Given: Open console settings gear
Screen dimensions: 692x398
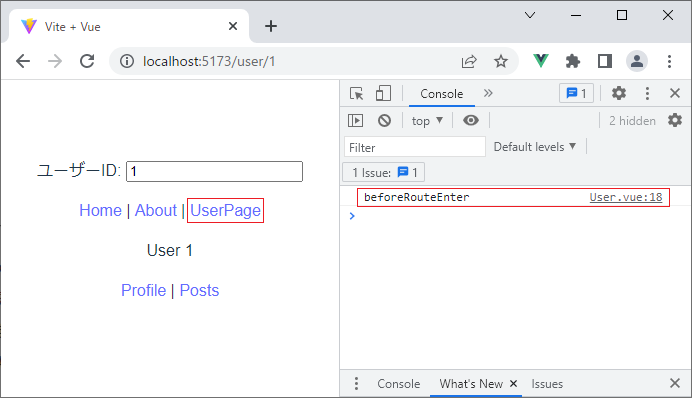Looking at the screenshot, I should pos(675,120).
